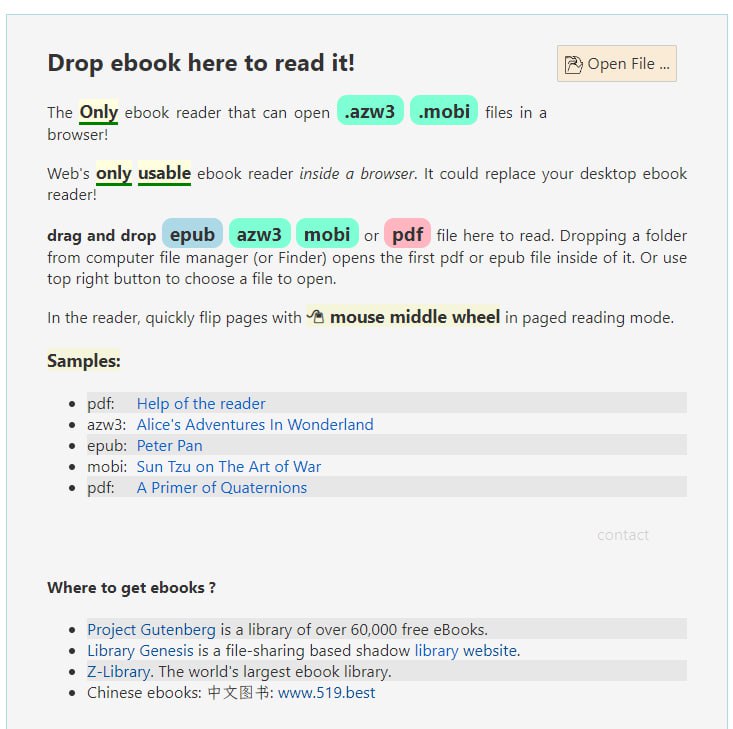
Task: Visit the Library Genesis link
Action: tap(140, 650)
